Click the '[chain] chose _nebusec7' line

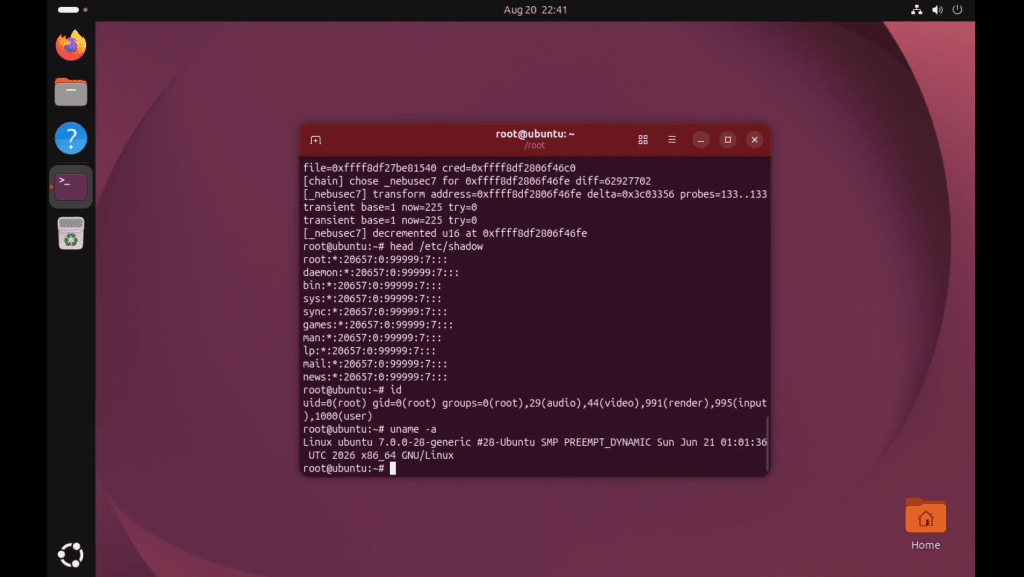477,181
